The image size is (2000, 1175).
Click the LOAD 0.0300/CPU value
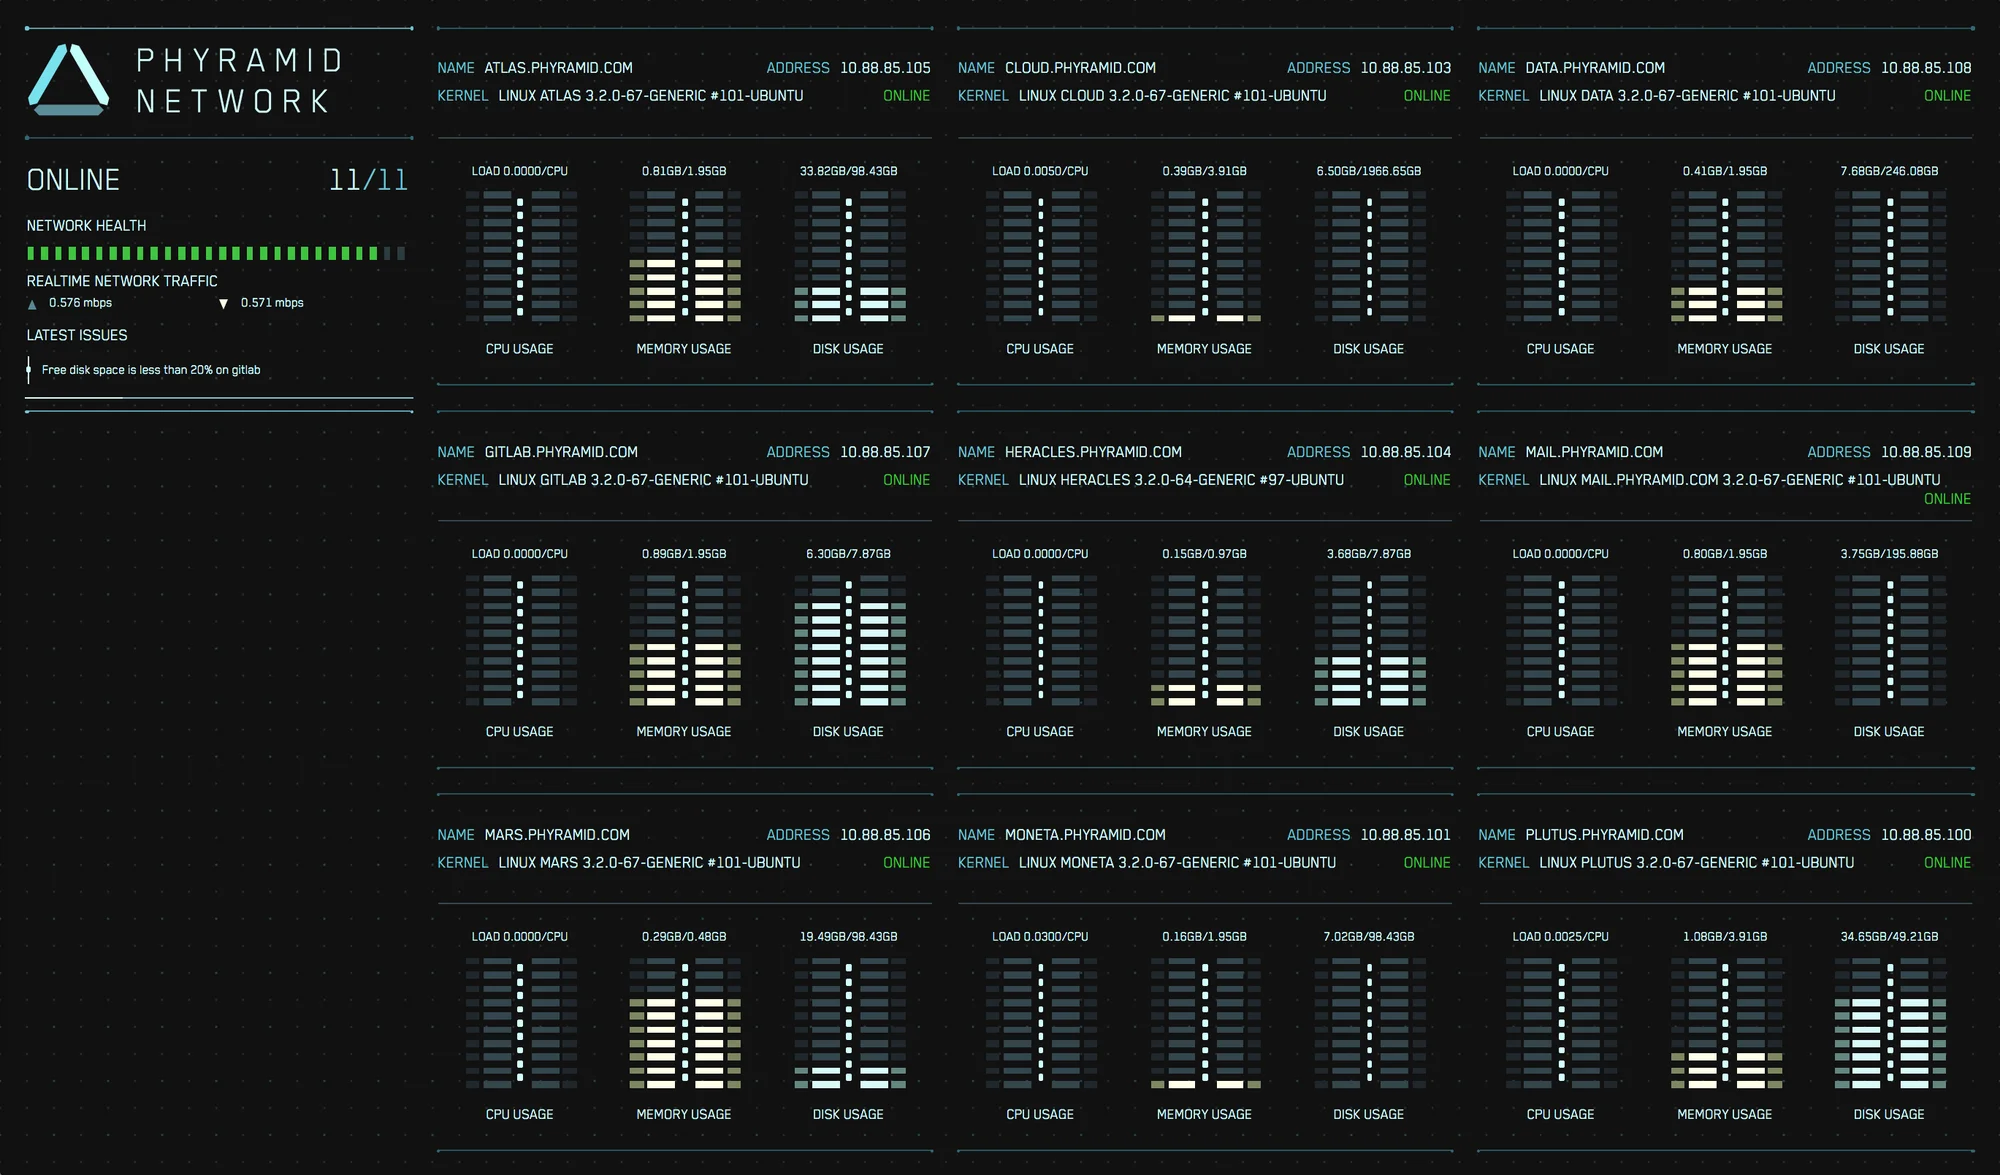coord(1040,937)
